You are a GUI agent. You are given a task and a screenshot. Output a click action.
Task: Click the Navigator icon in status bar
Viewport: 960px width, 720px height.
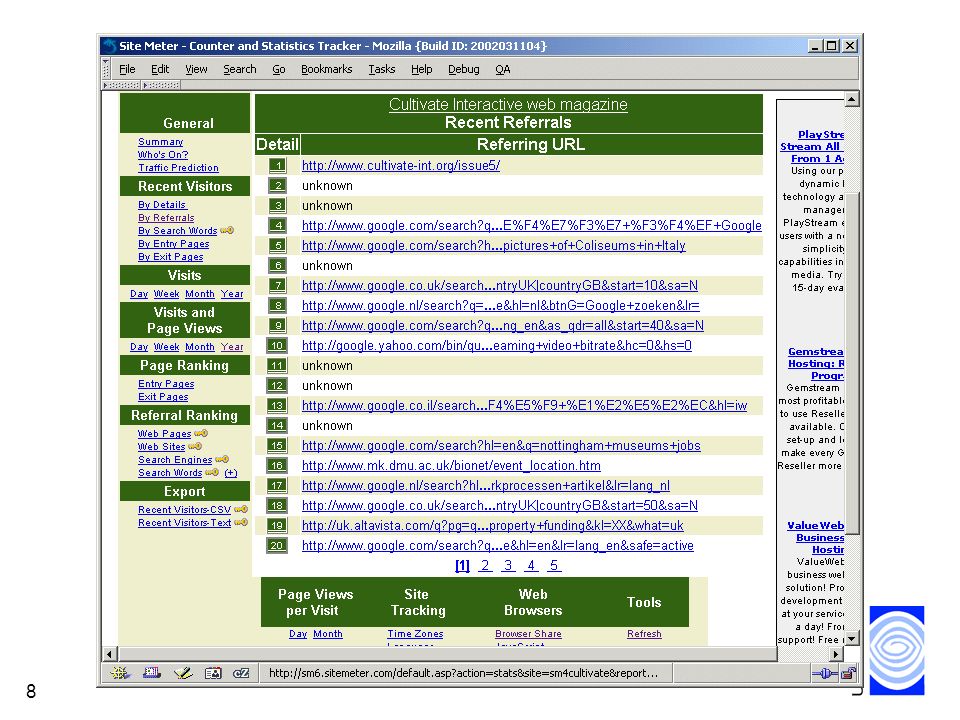pyautogui.click(x=120, y=673)
